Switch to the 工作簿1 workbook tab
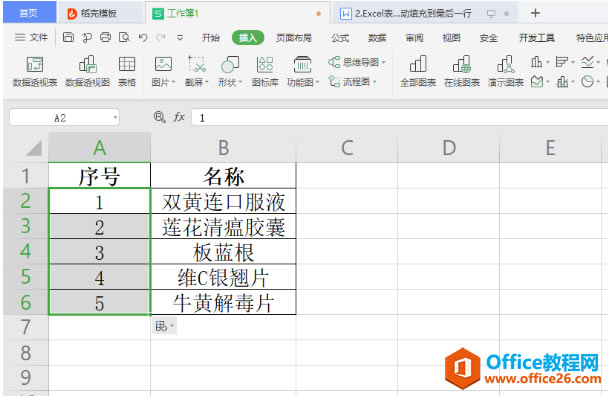Image resolution: width=608 pixels, height=396 pixels. point(237,14)
